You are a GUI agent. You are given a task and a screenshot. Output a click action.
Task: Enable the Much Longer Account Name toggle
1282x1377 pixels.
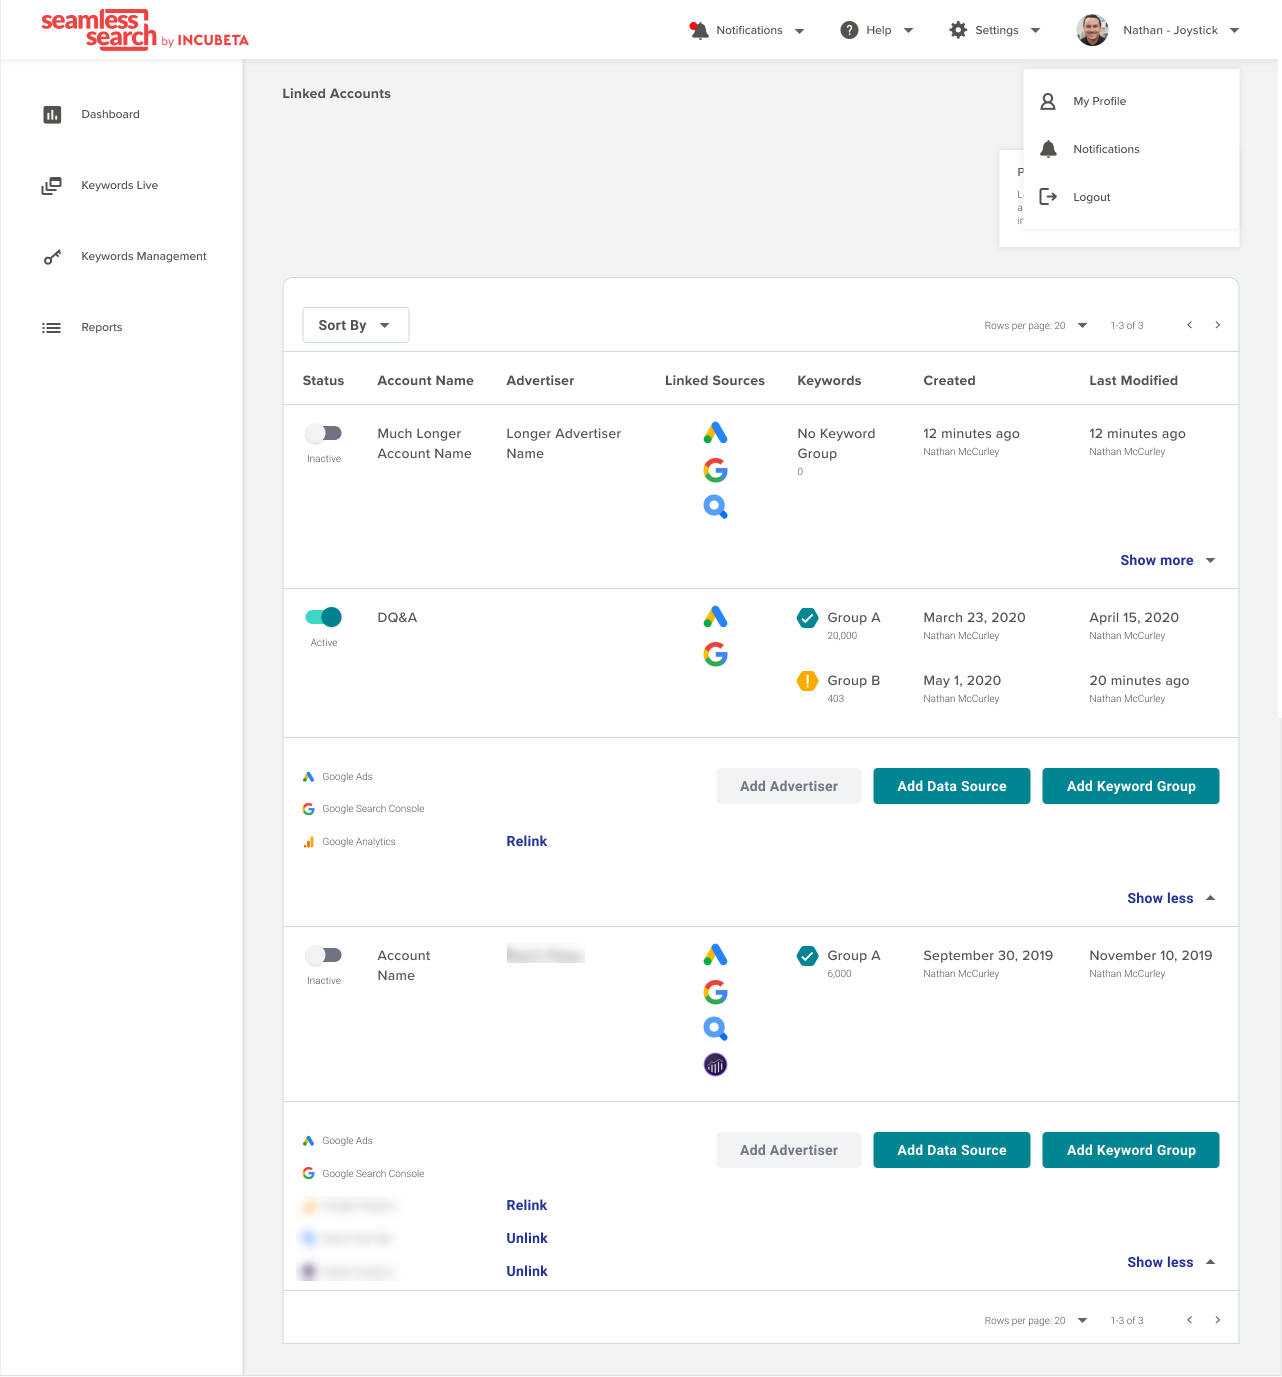pos(324,433)
